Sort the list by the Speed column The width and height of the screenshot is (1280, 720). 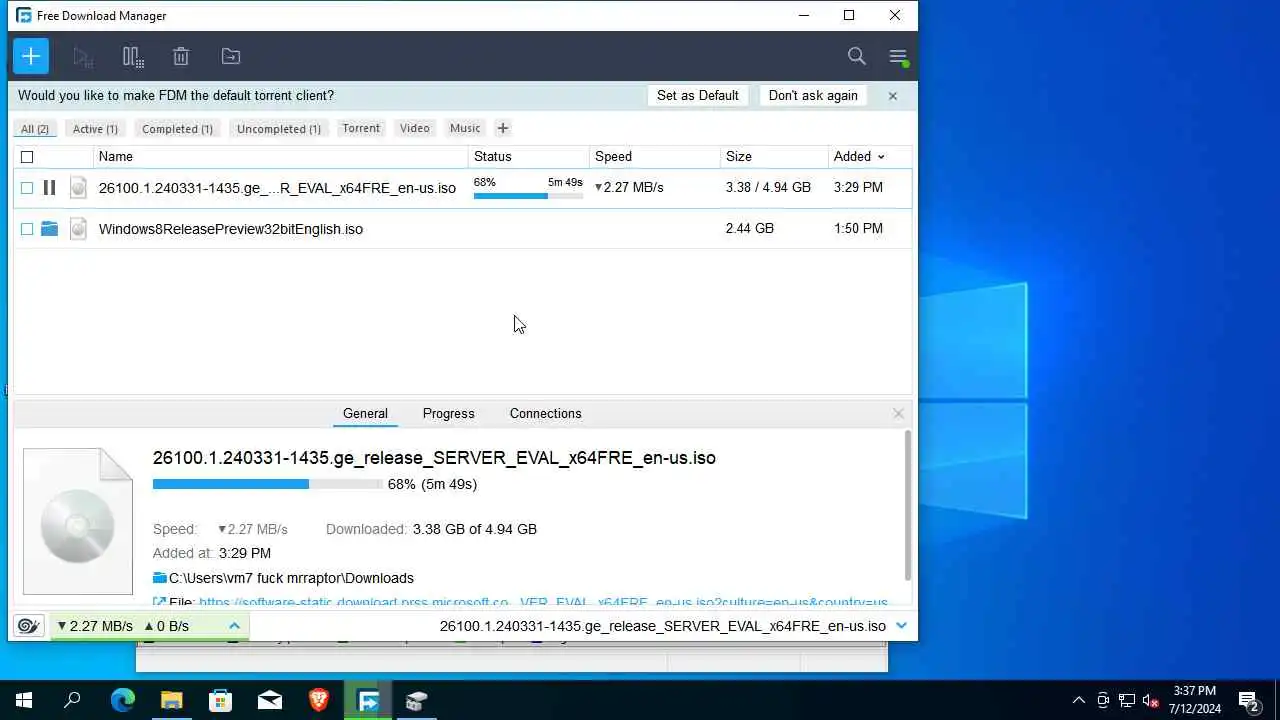pos(613,157)
